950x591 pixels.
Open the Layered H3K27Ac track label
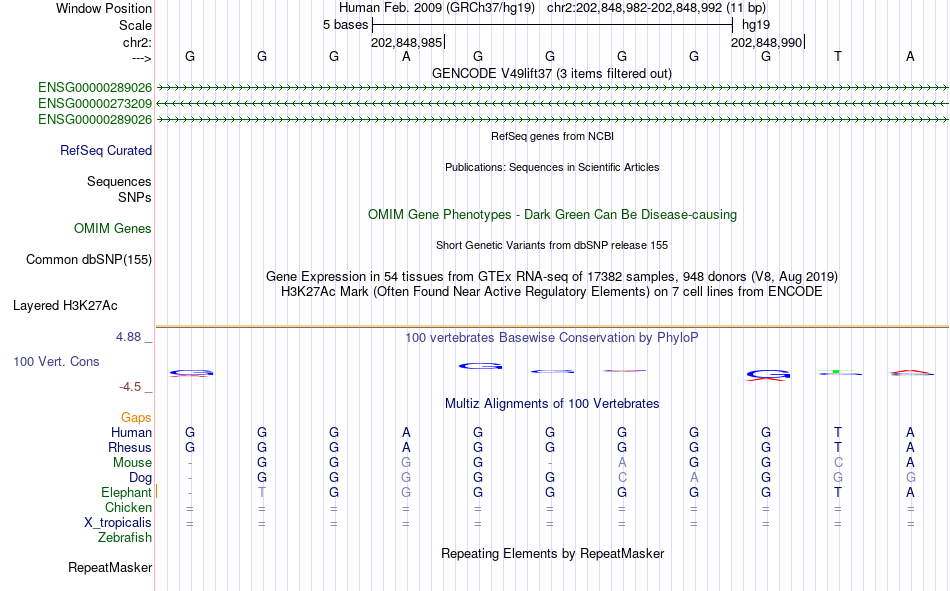click(65, 306)
